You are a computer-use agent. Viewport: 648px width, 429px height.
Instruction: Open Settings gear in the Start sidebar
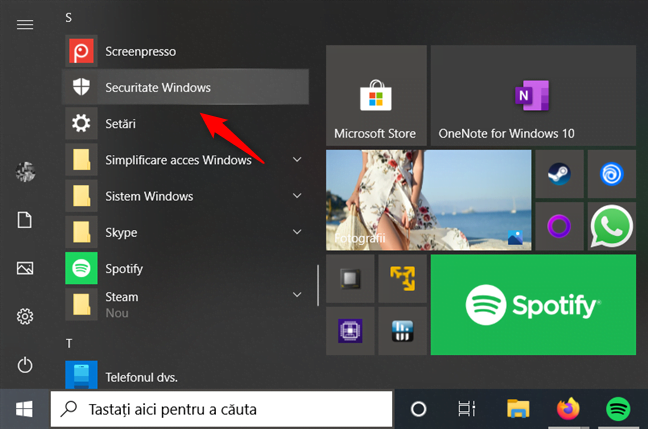(x=25, y=317)
